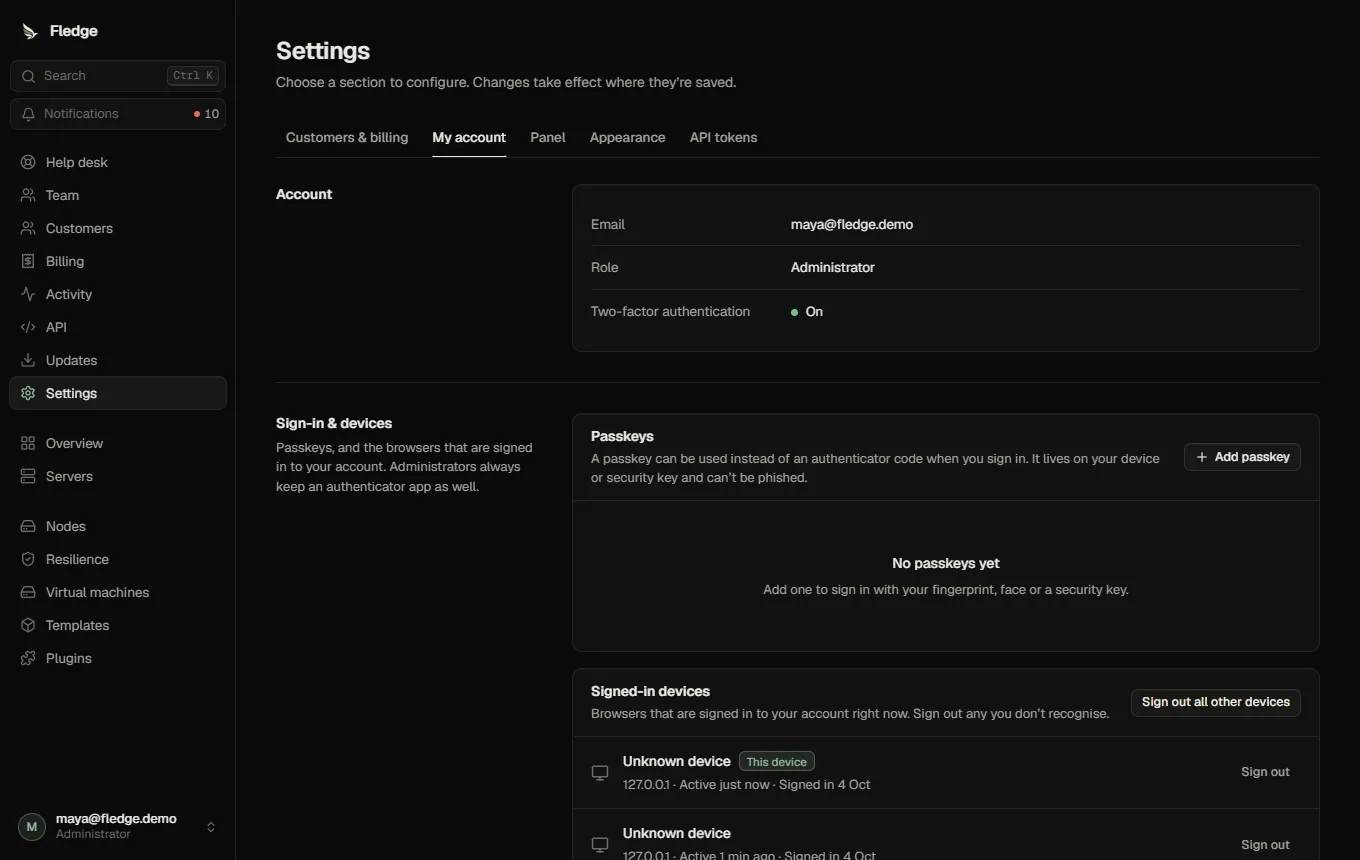Click the No passkeys yet message
This screenshot has width=1360, height=860.
[946, 563]
